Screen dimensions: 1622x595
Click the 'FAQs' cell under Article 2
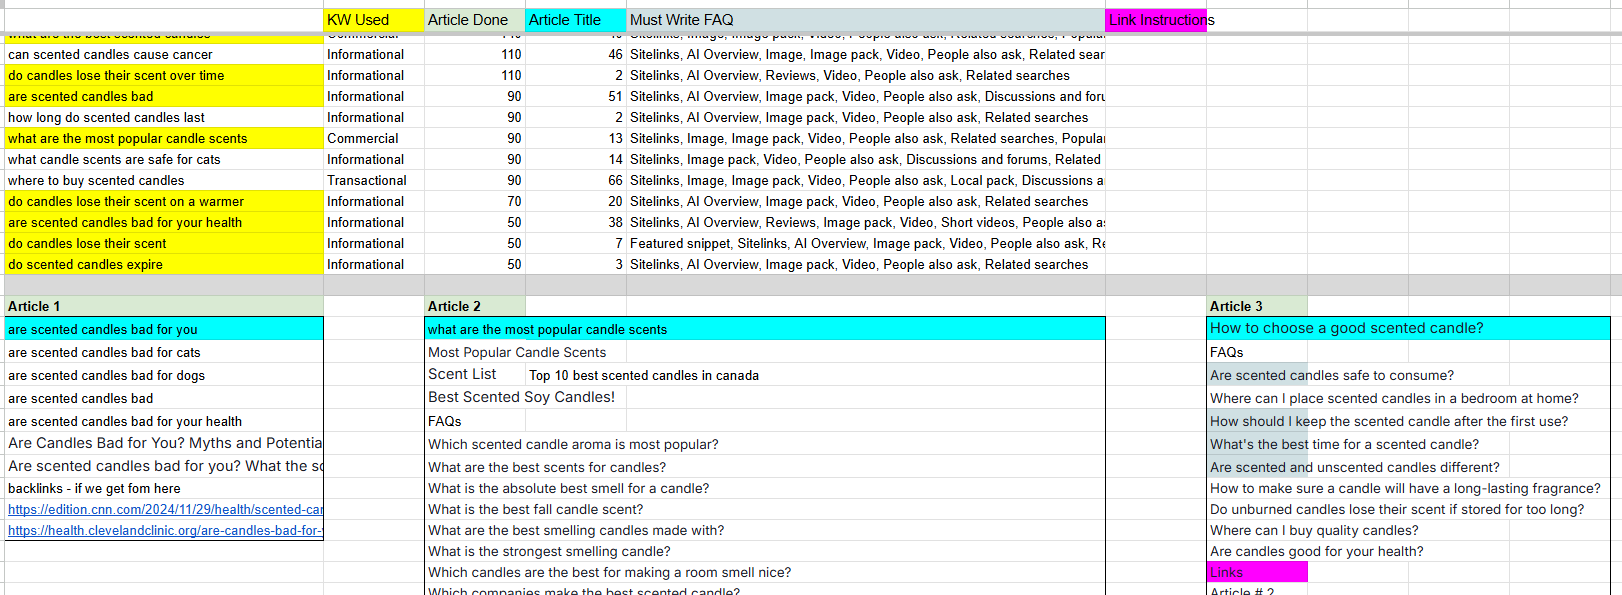coord(475,422)
